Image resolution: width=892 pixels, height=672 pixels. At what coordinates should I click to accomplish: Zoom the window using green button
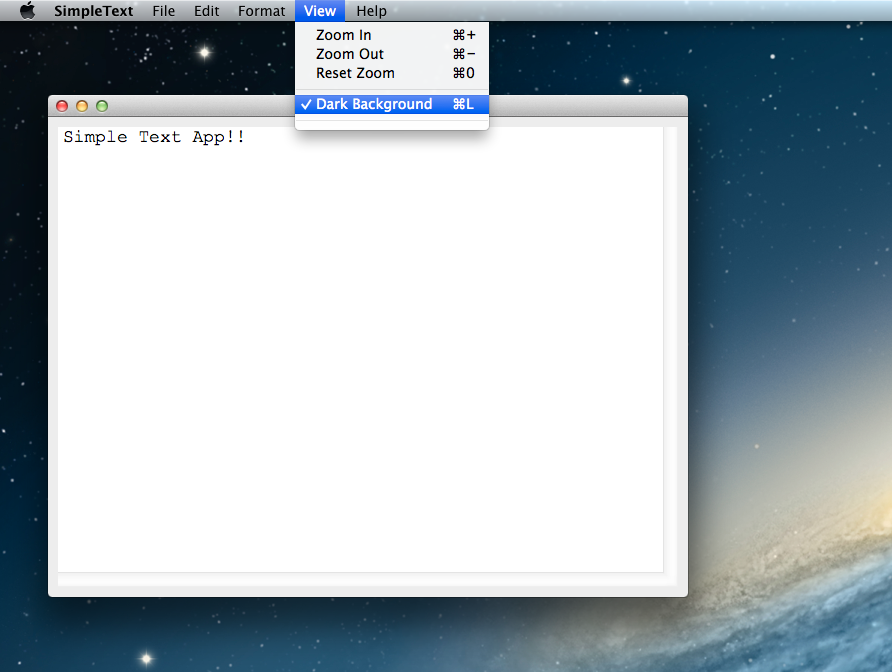point(102,106)
